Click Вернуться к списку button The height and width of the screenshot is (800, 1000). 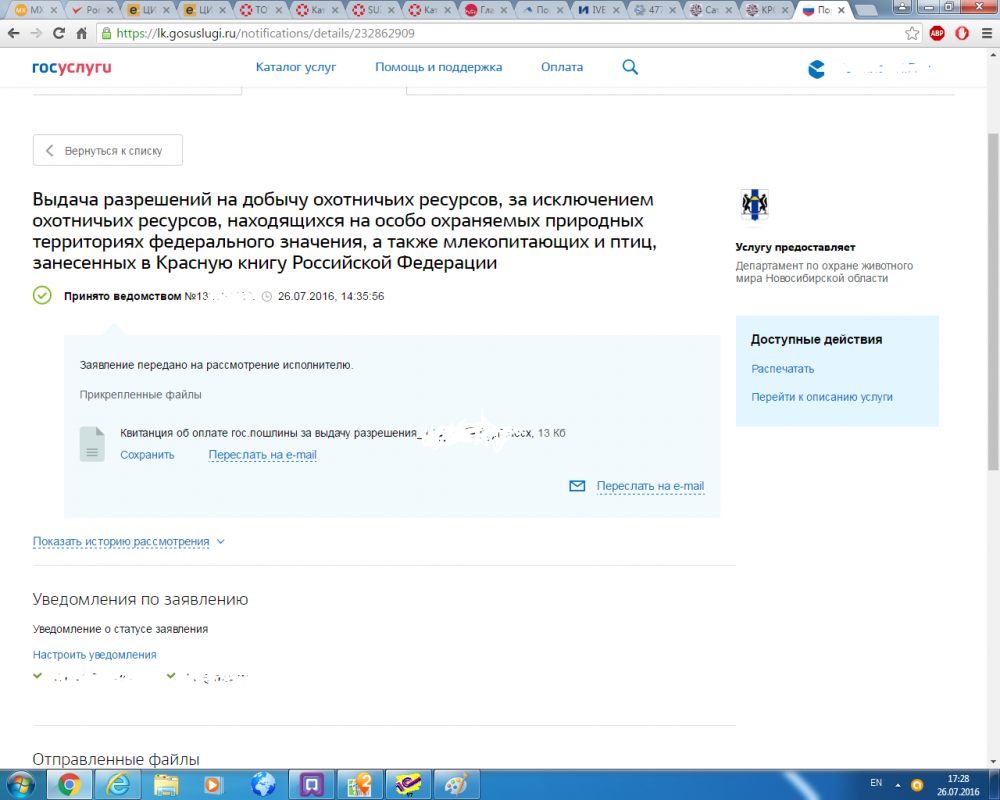tap(108, 151)
